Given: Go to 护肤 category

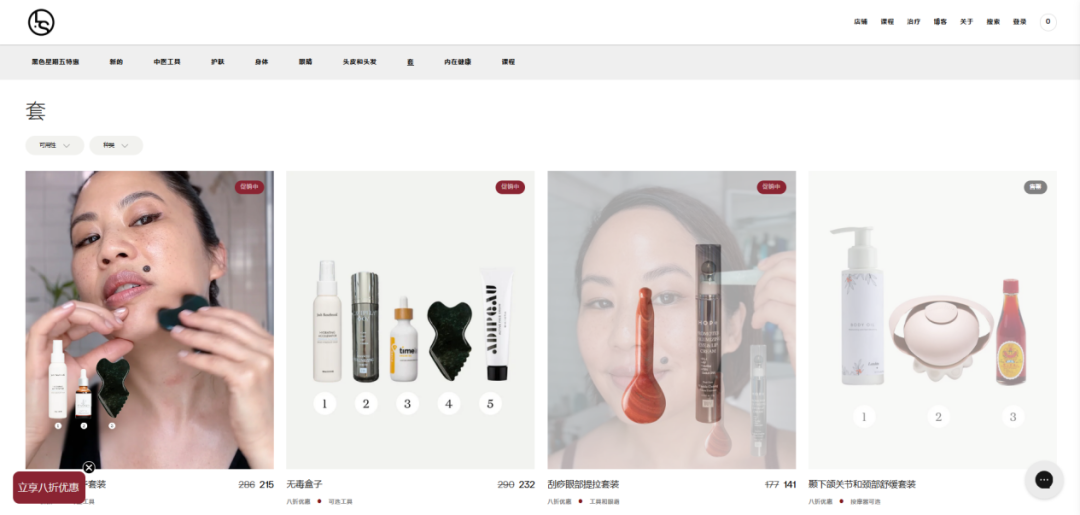Looking at the screenshot, I should [218, 62].
